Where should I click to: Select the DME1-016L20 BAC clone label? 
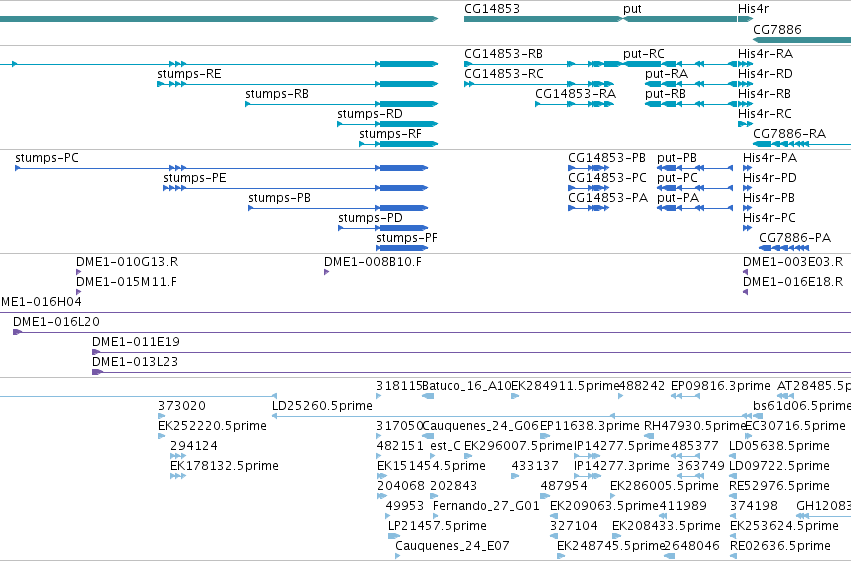coord(56,322)
